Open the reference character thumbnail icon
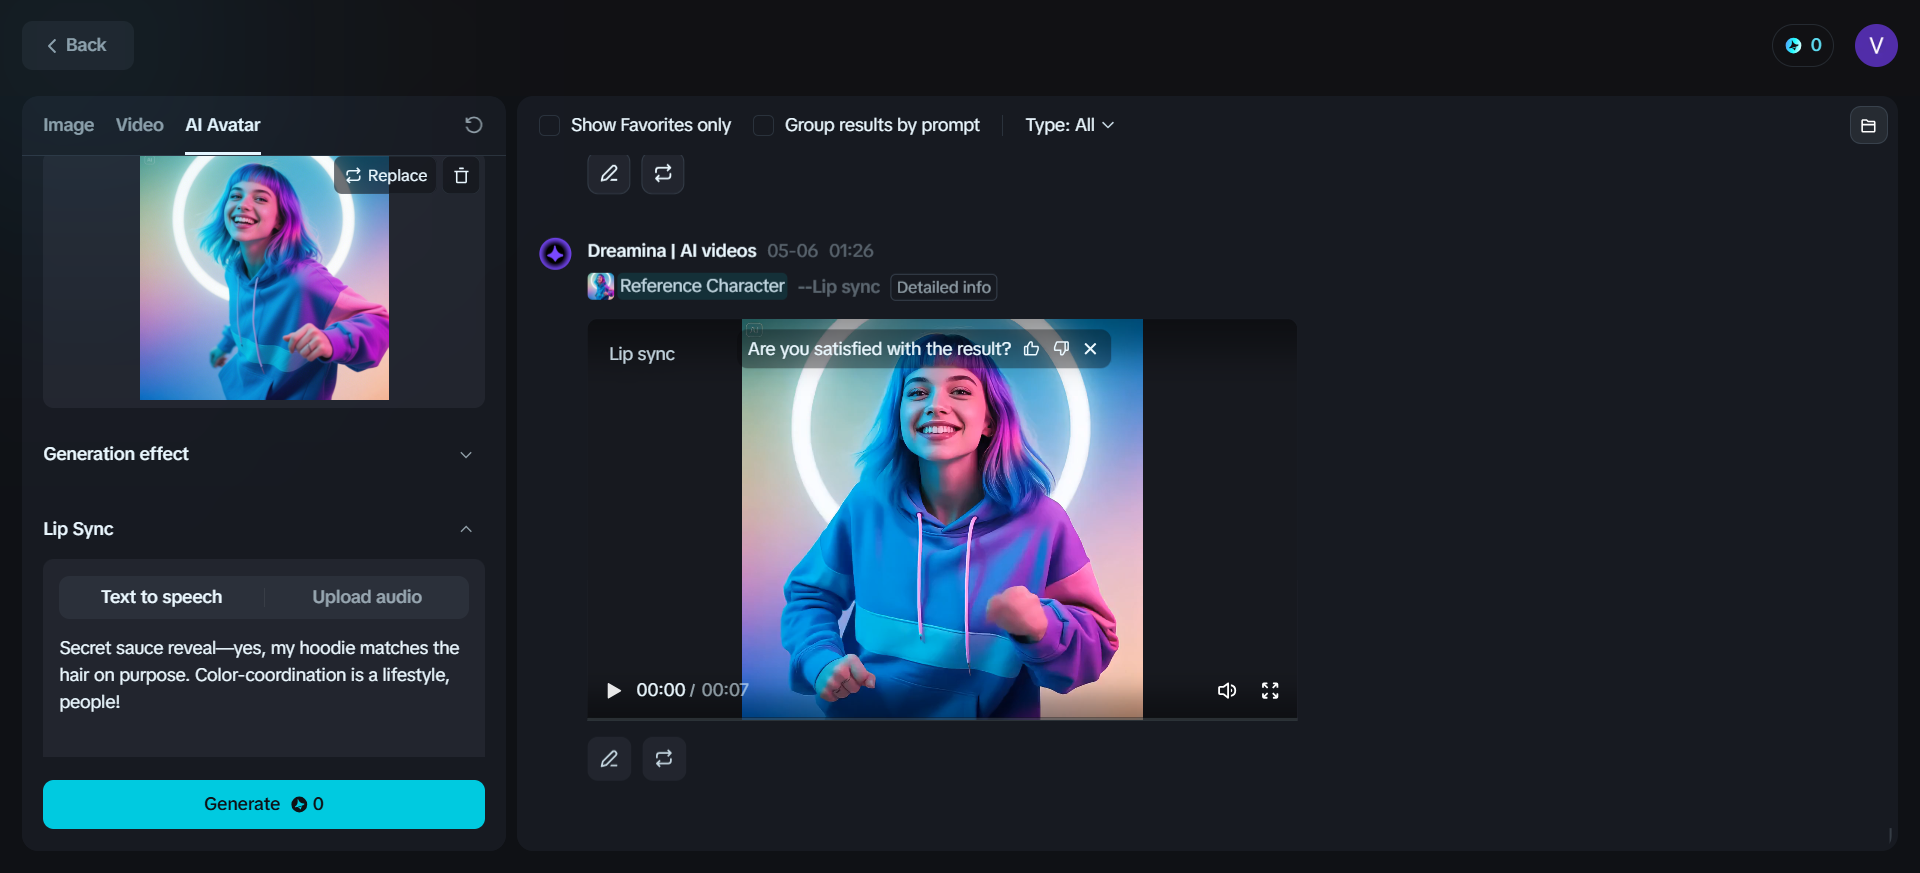The image size is (1920, 873). [601, 287]
